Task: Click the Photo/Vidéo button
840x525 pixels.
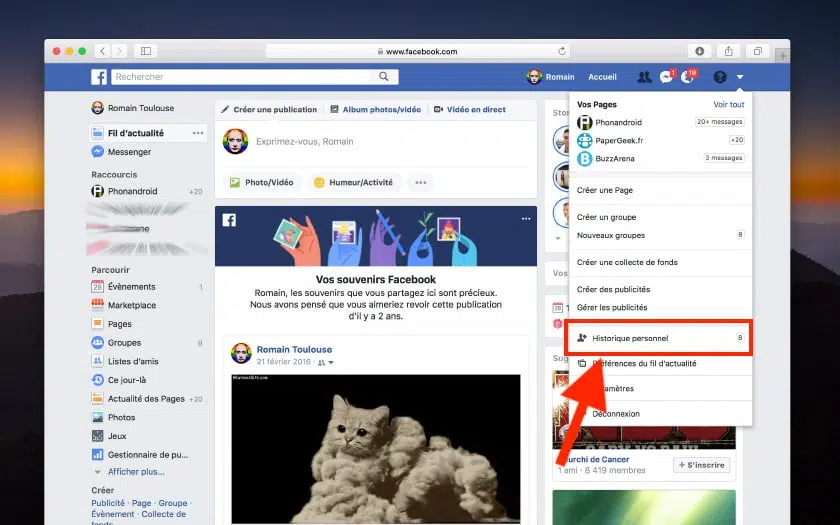Action: click(262, 182)
